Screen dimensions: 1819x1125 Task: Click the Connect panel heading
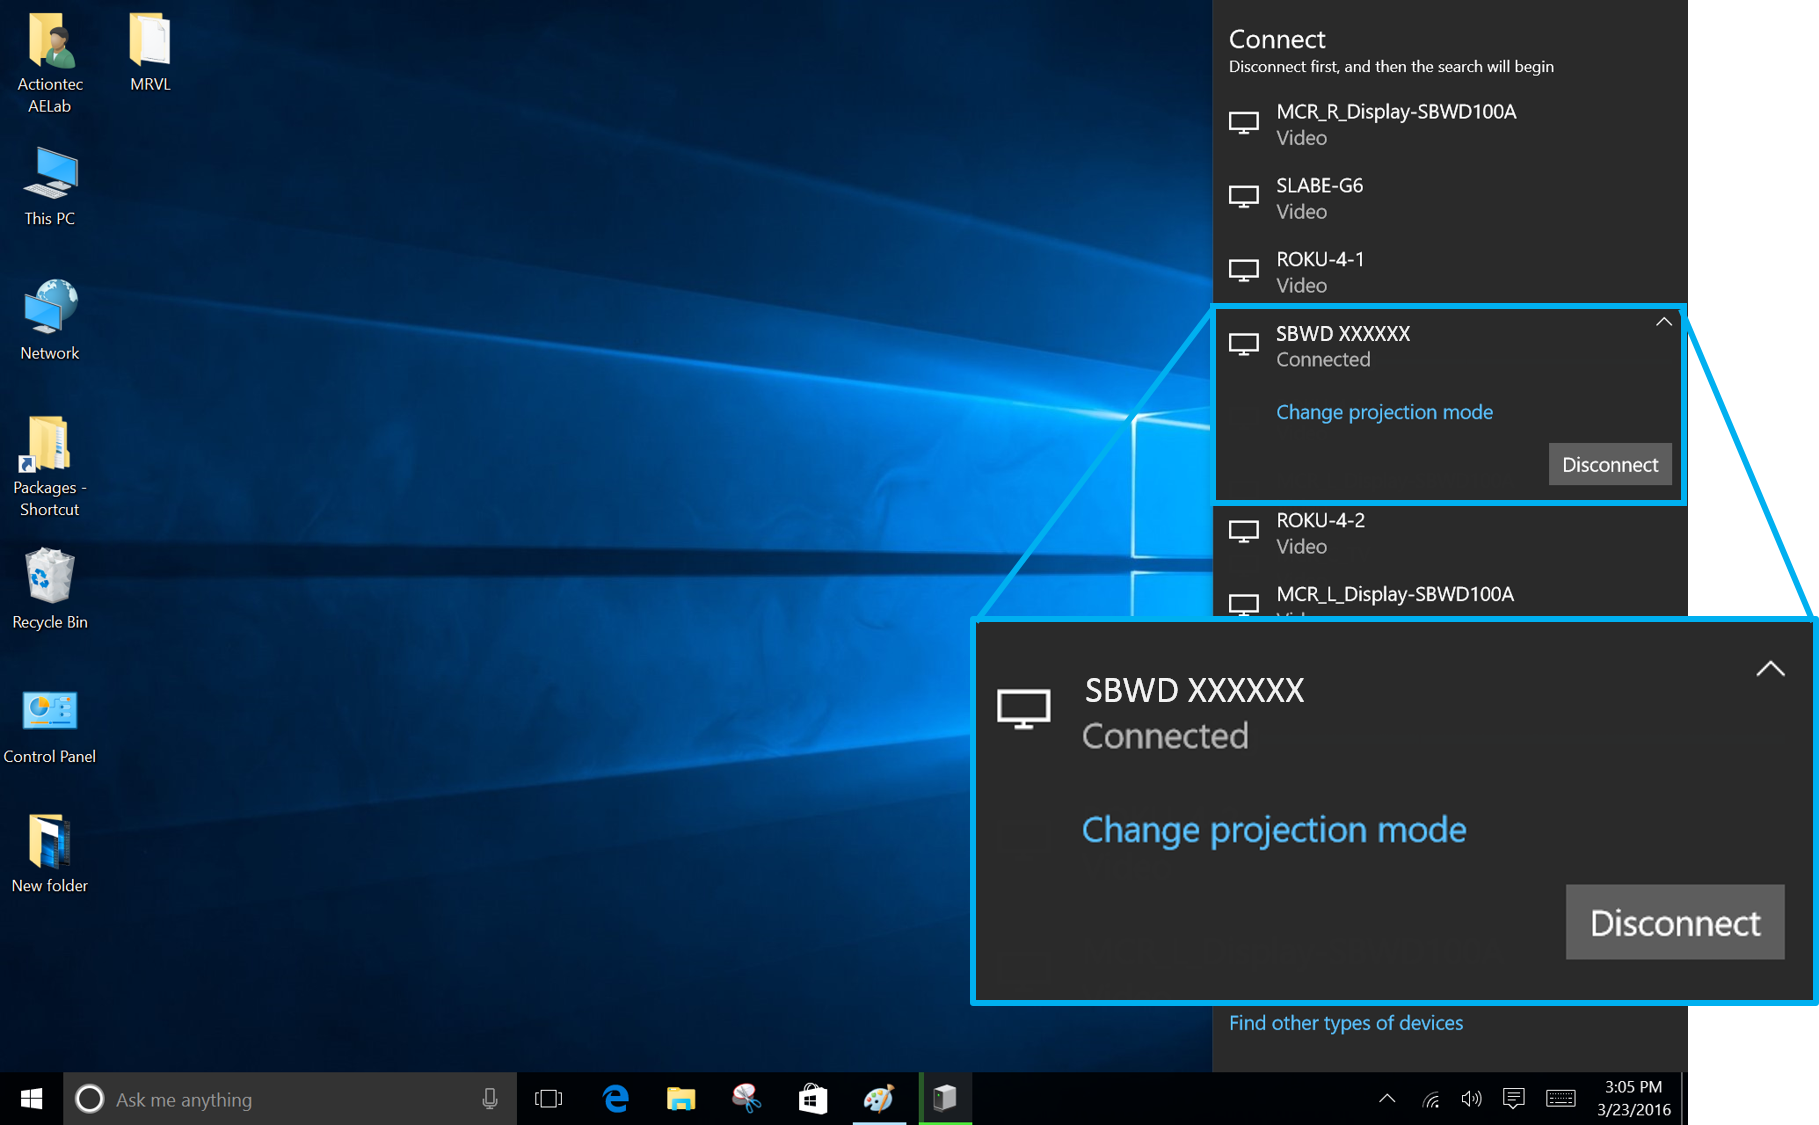click(1277, 39)
